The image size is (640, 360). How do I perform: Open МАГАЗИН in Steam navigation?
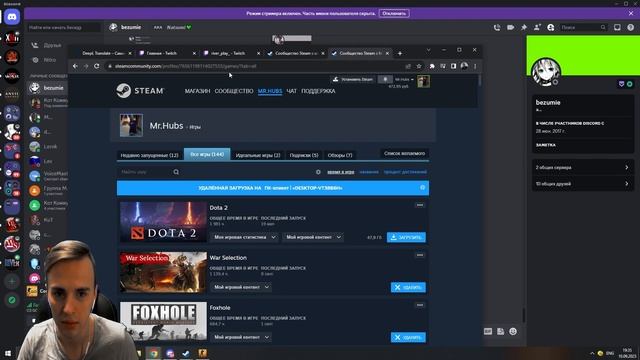coord(197,91)
